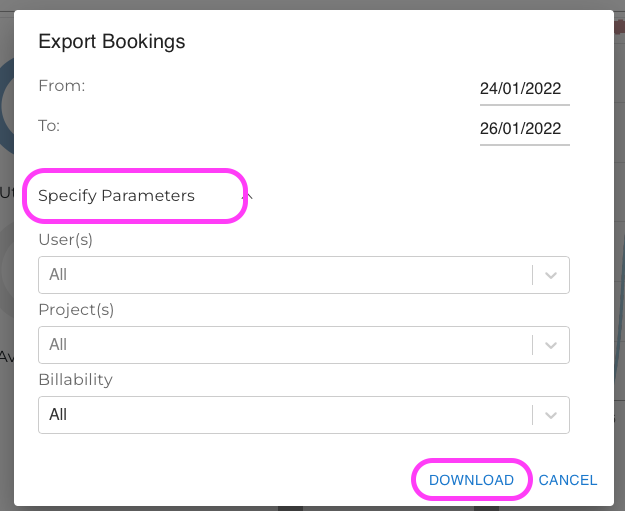Click the Export Bookings dialog title
This screenshot has height=511, width=625.
click(111, 41)
